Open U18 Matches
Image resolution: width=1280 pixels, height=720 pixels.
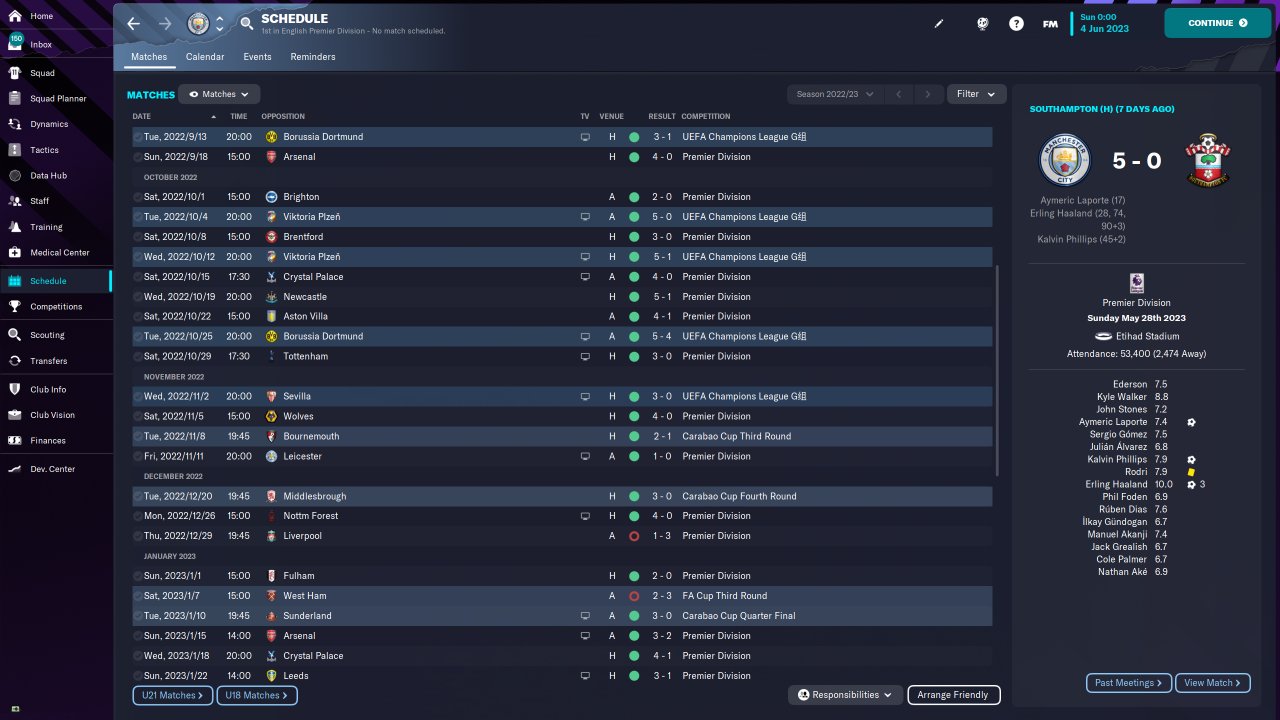click(257, 695)
